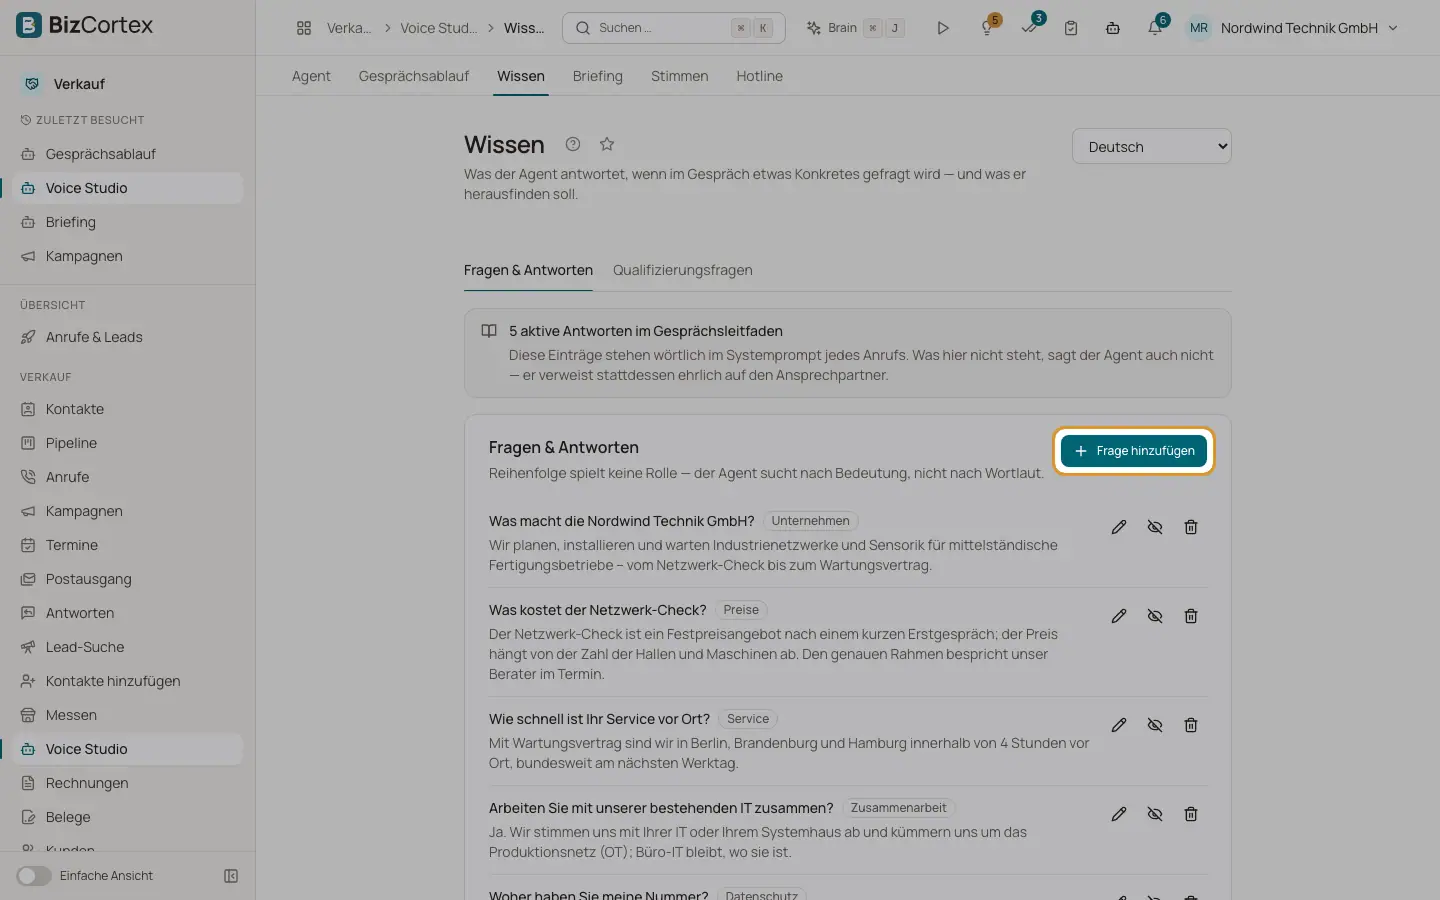Screen dimensions: 1440x900
Task: Edit the Nordwind Technik GmbH question
Action: (x=1119, y=527)
